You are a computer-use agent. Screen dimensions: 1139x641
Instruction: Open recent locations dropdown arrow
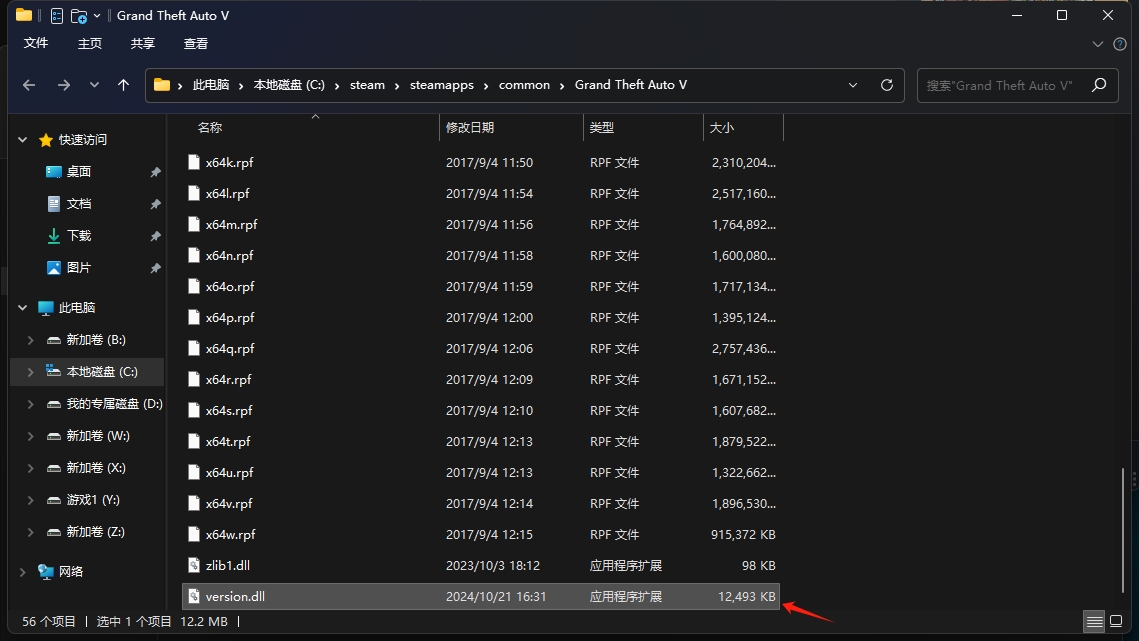click(95, 85)
